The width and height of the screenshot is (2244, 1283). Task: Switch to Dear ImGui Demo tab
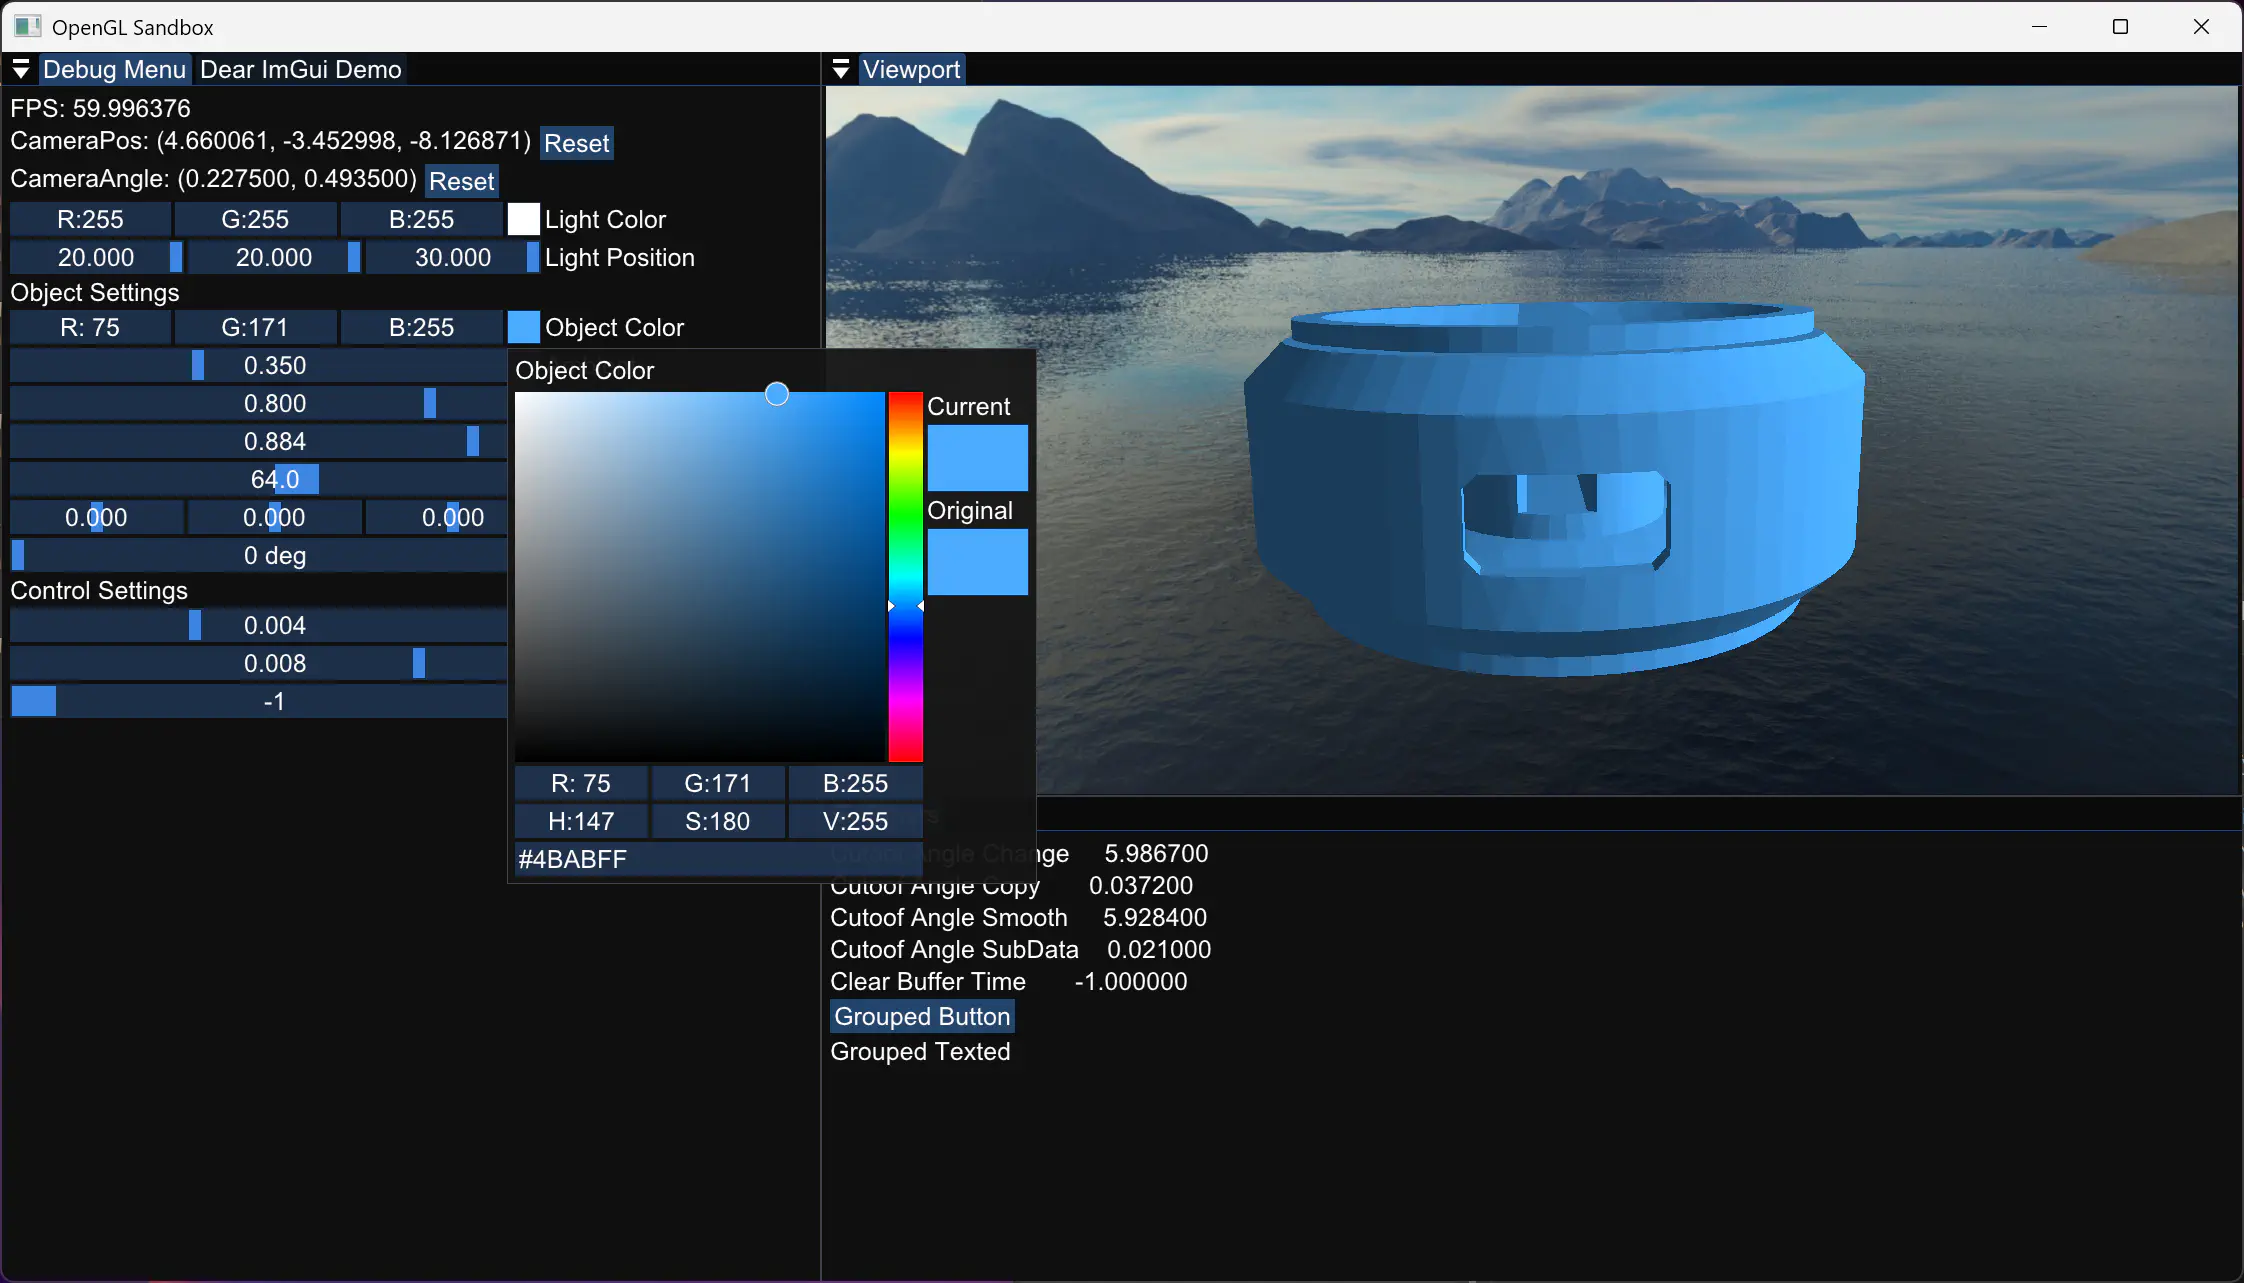[300, 69]
